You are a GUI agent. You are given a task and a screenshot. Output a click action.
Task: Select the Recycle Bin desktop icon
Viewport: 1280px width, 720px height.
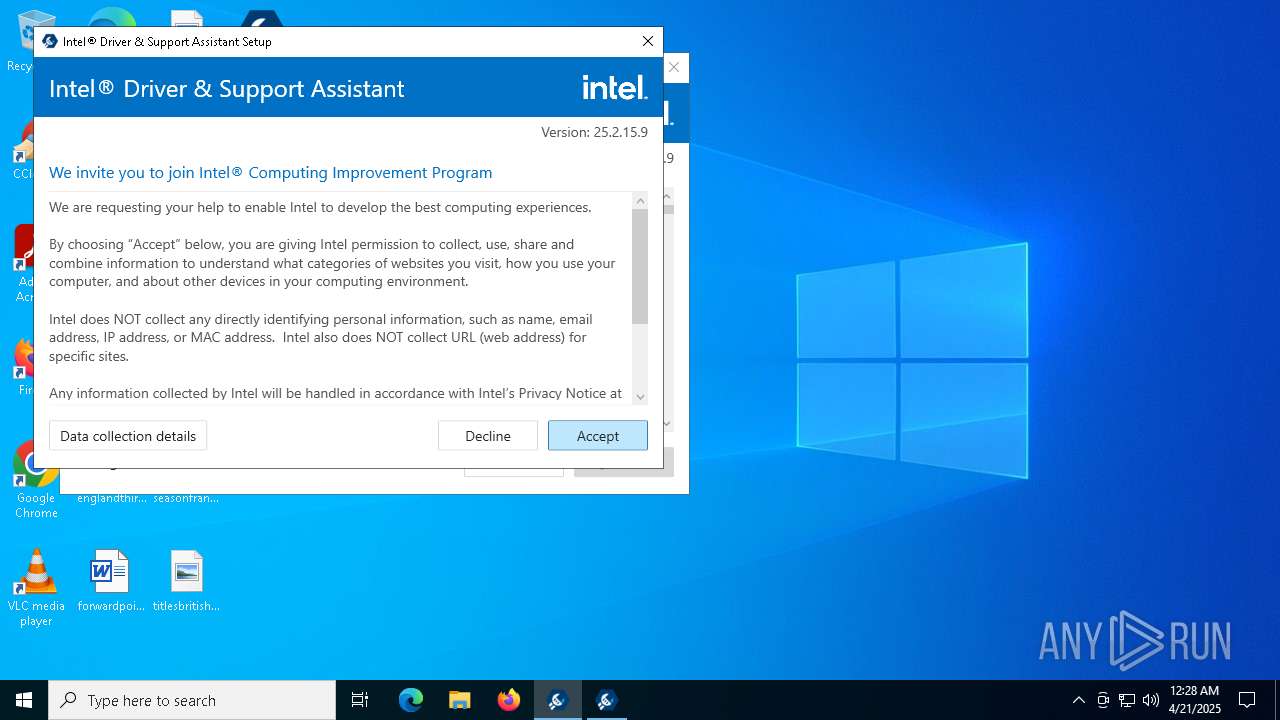point(22,40)
